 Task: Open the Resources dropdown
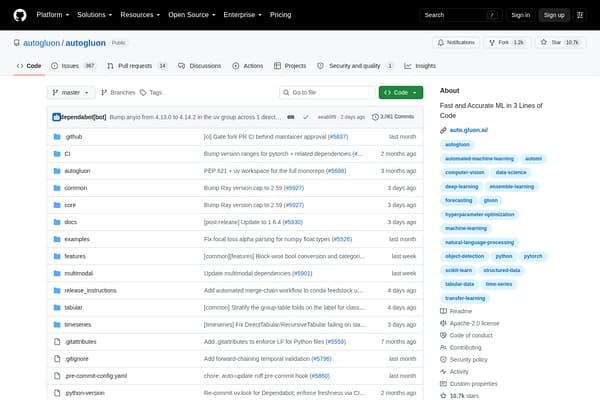click(x=140, y=15)
